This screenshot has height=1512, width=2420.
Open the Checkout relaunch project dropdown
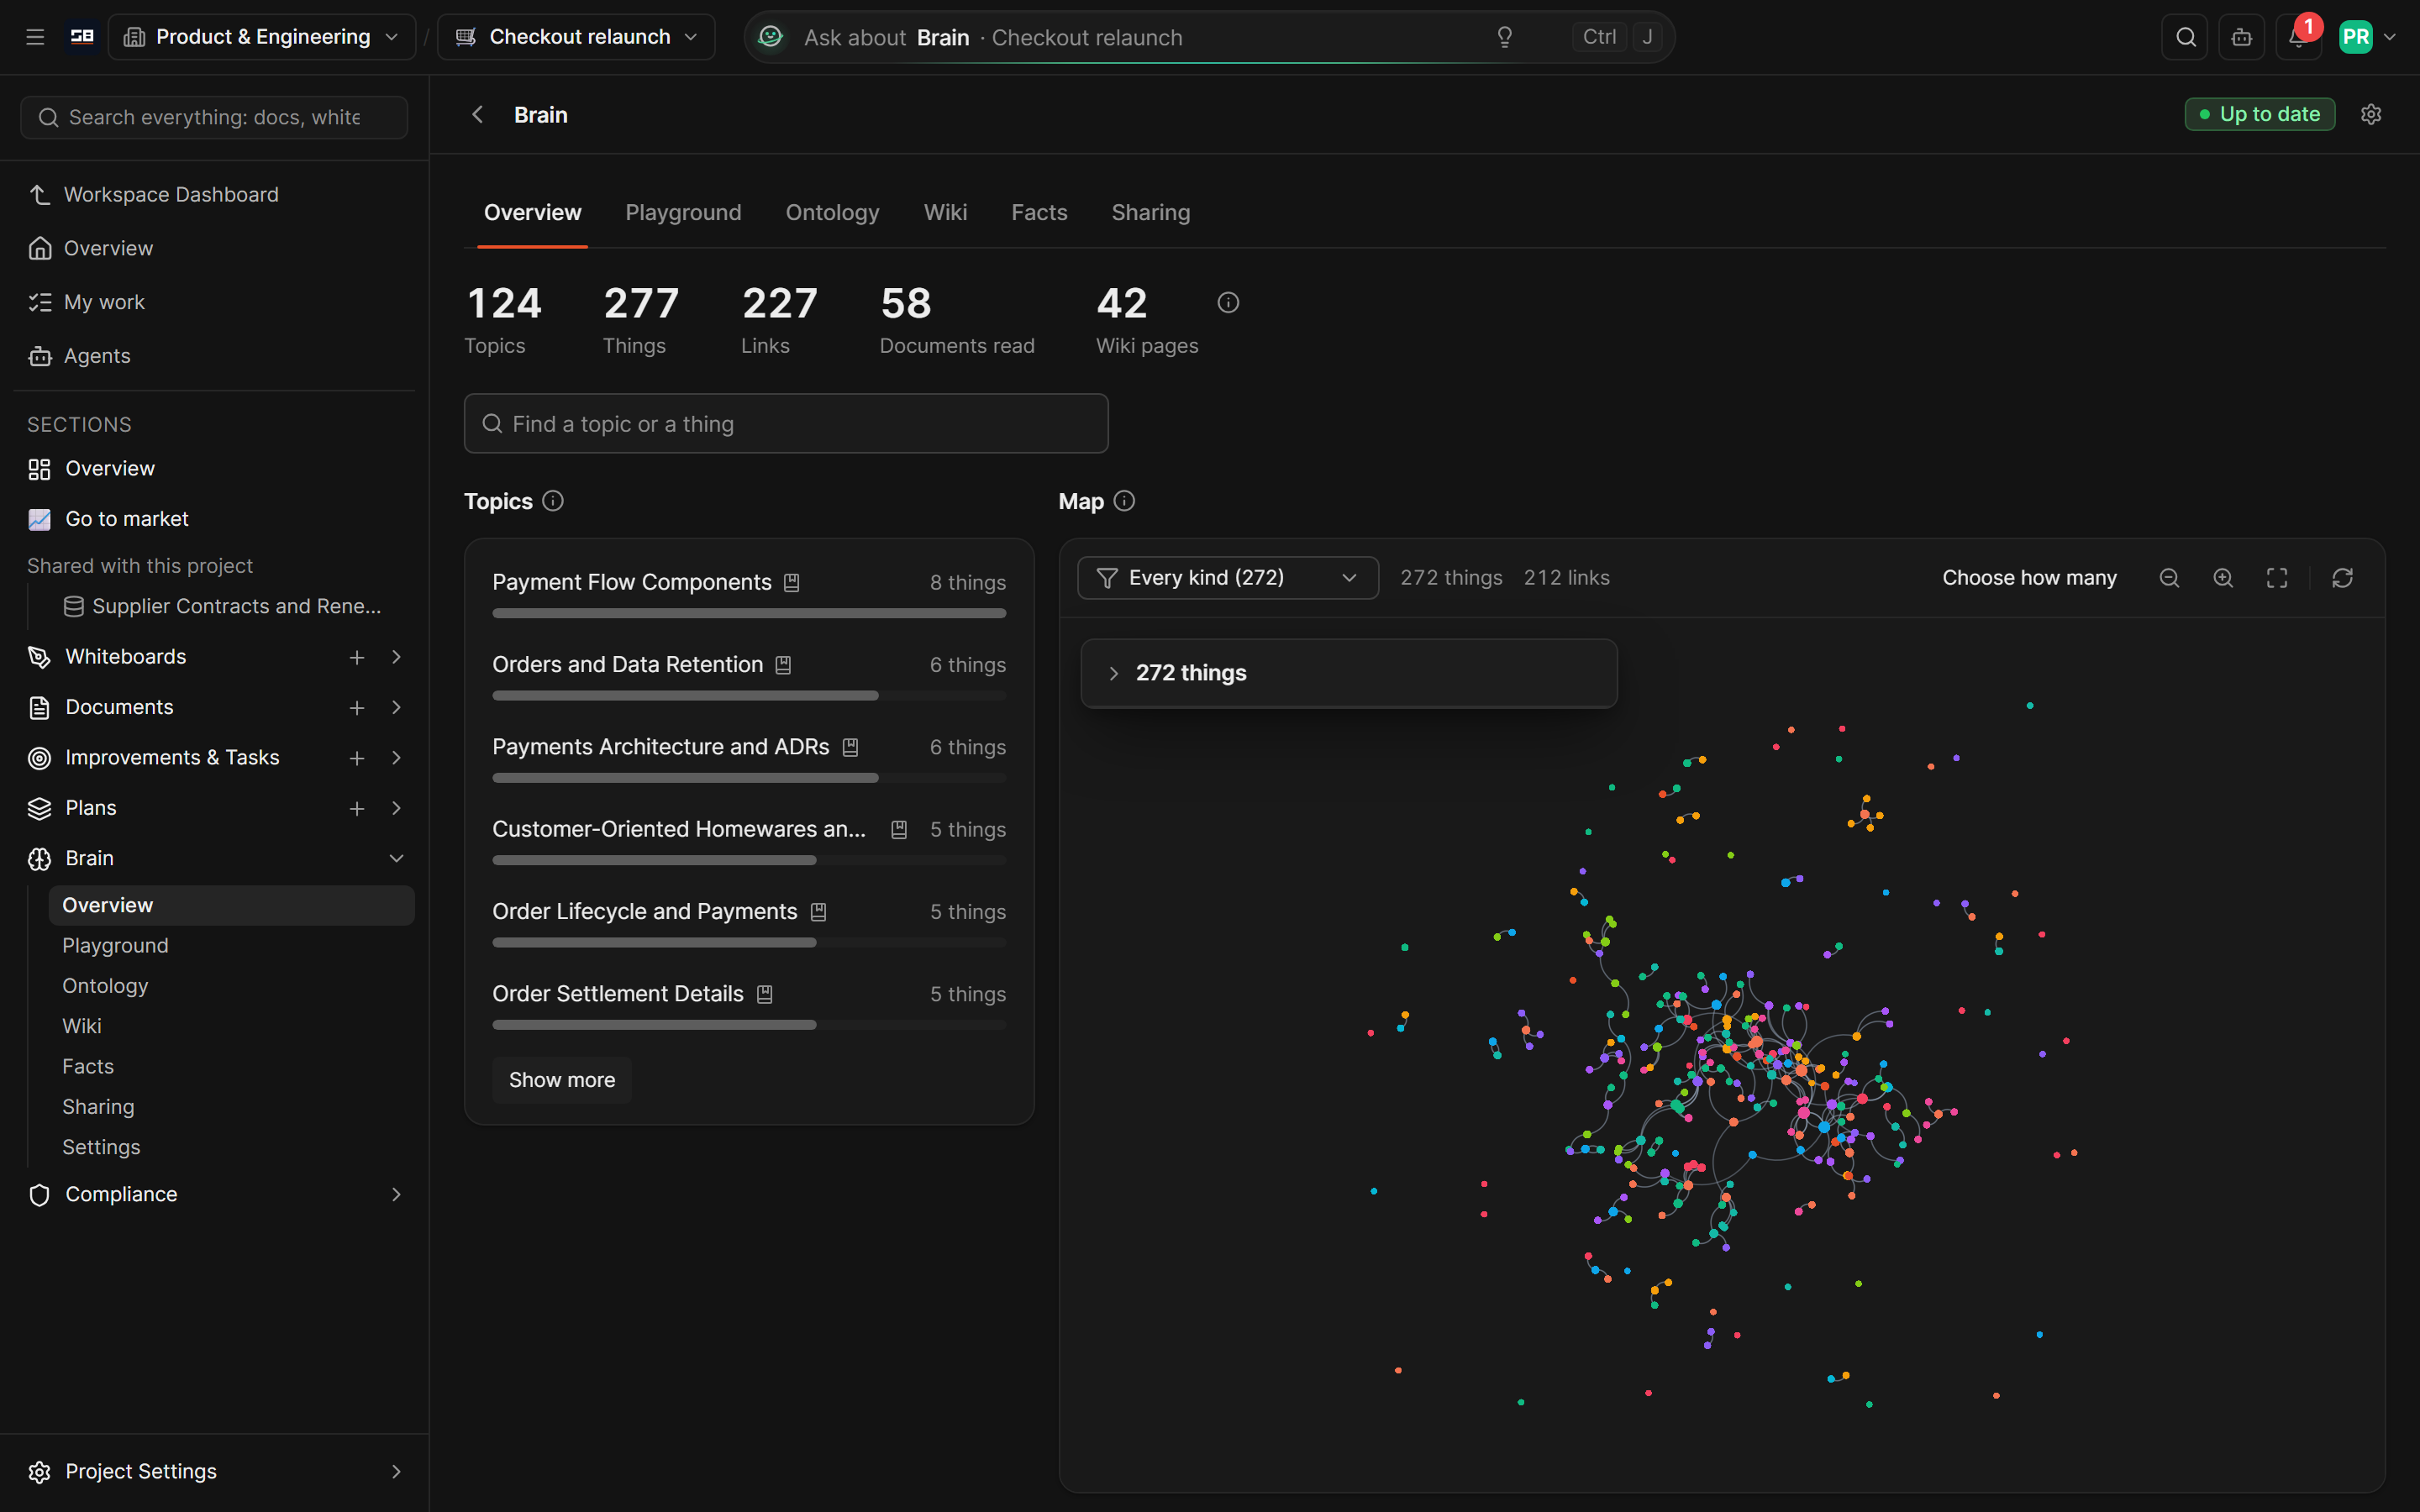pos(576,37)
